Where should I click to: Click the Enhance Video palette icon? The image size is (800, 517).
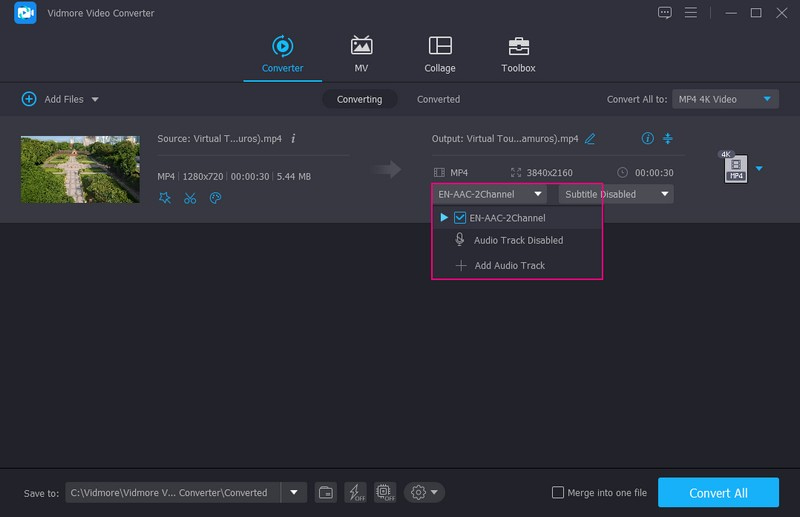point(215,198)
